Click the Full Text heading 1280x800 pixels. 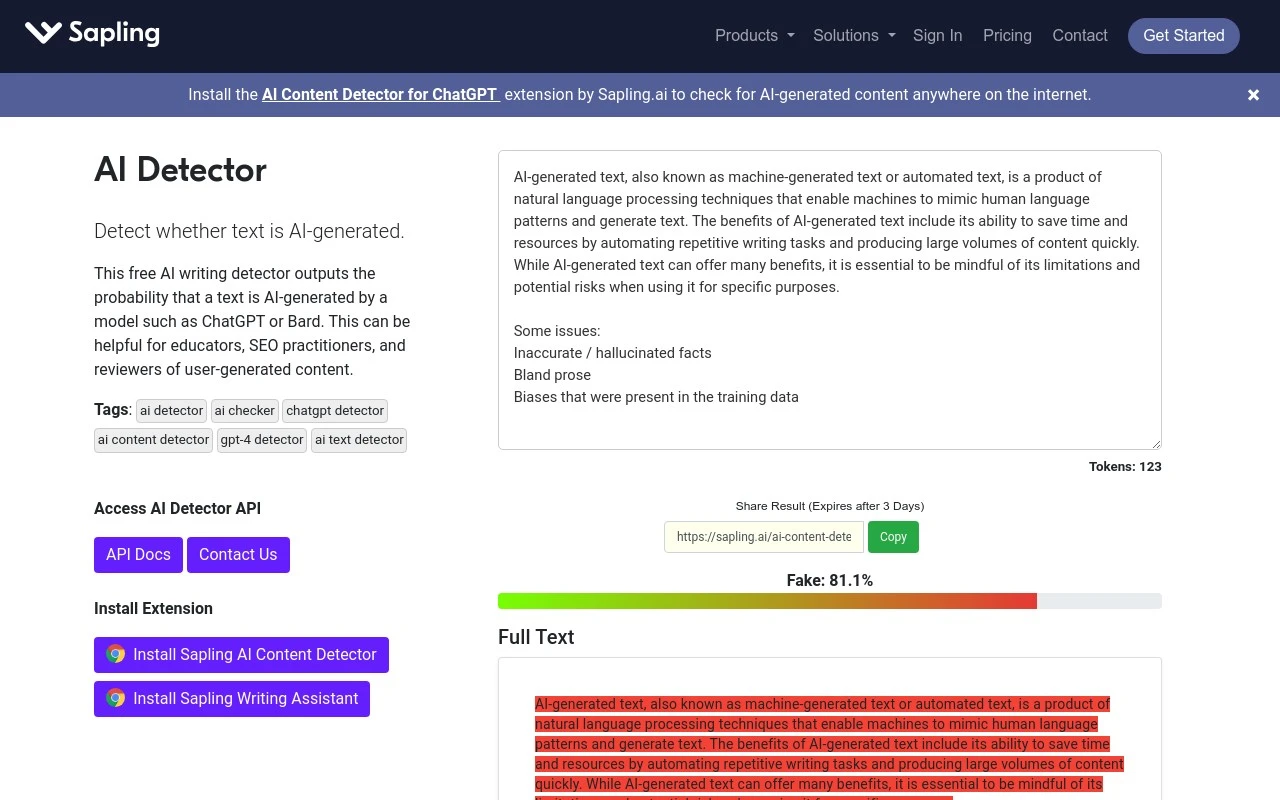(536, 637)
